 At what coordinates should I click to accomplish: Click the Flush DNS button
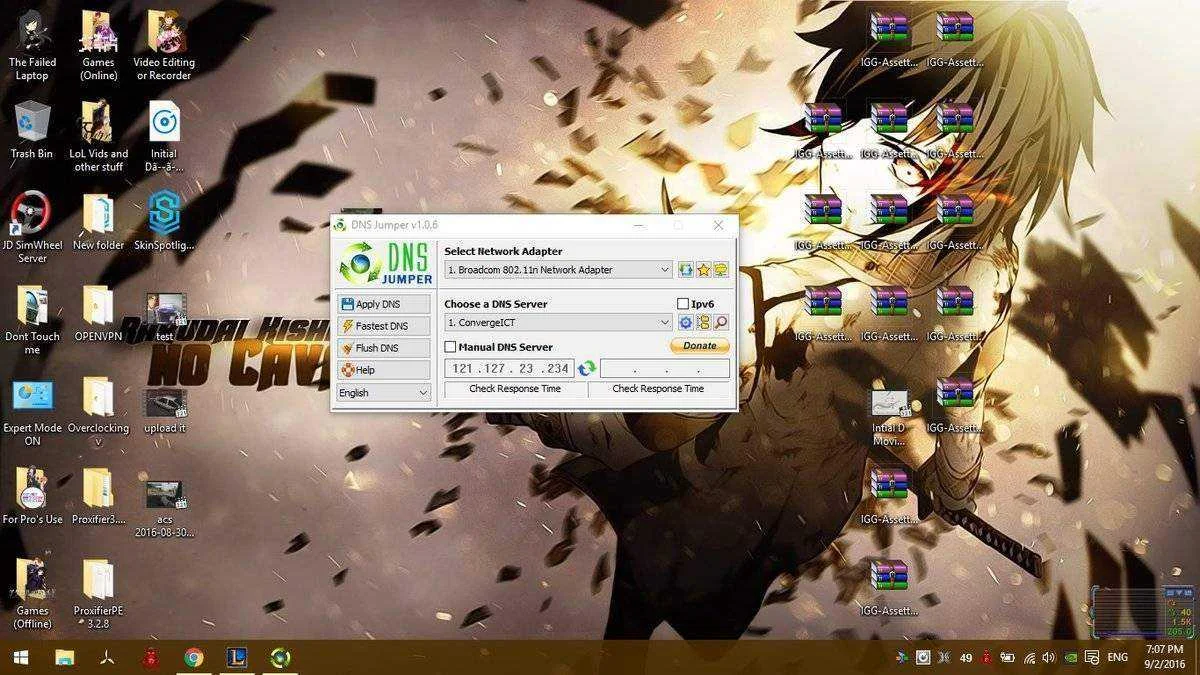click(x=384, y=348)
